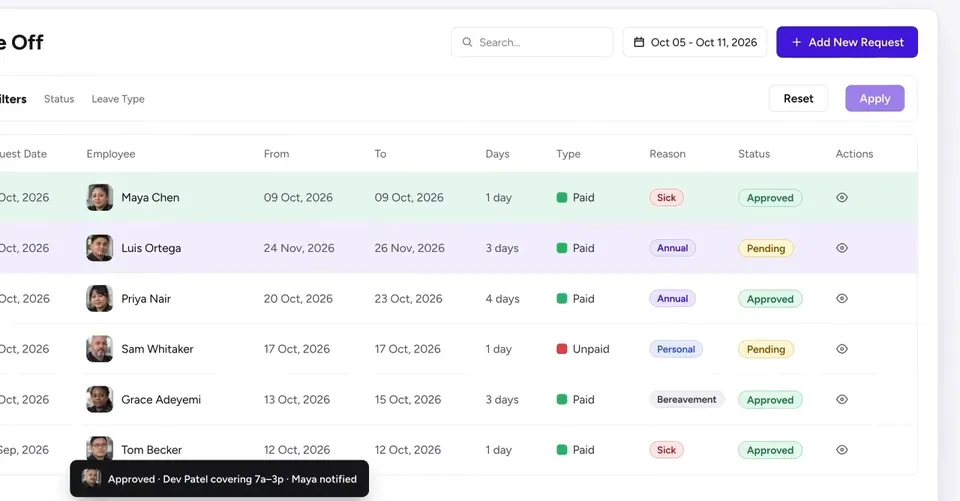This screenshot has width=960, height=501.
Task: Click Sam Whitaker's Personal reason tag
Action: coord(676,349)
